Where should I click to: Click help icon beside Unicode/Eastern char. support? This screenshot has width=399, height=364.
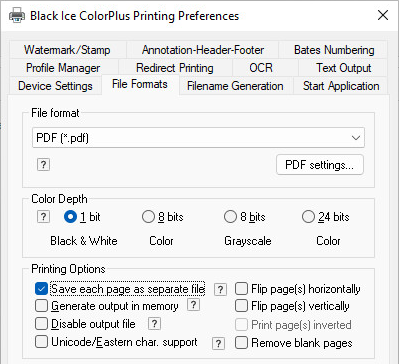pos(218,343)
